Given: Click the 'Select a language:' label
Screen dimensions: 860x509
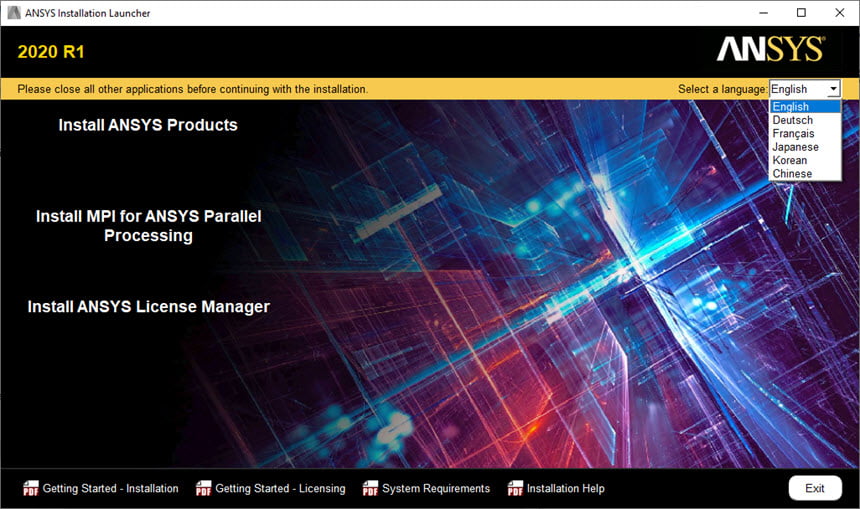Looking at the screenshot, I should click(722, 89).
